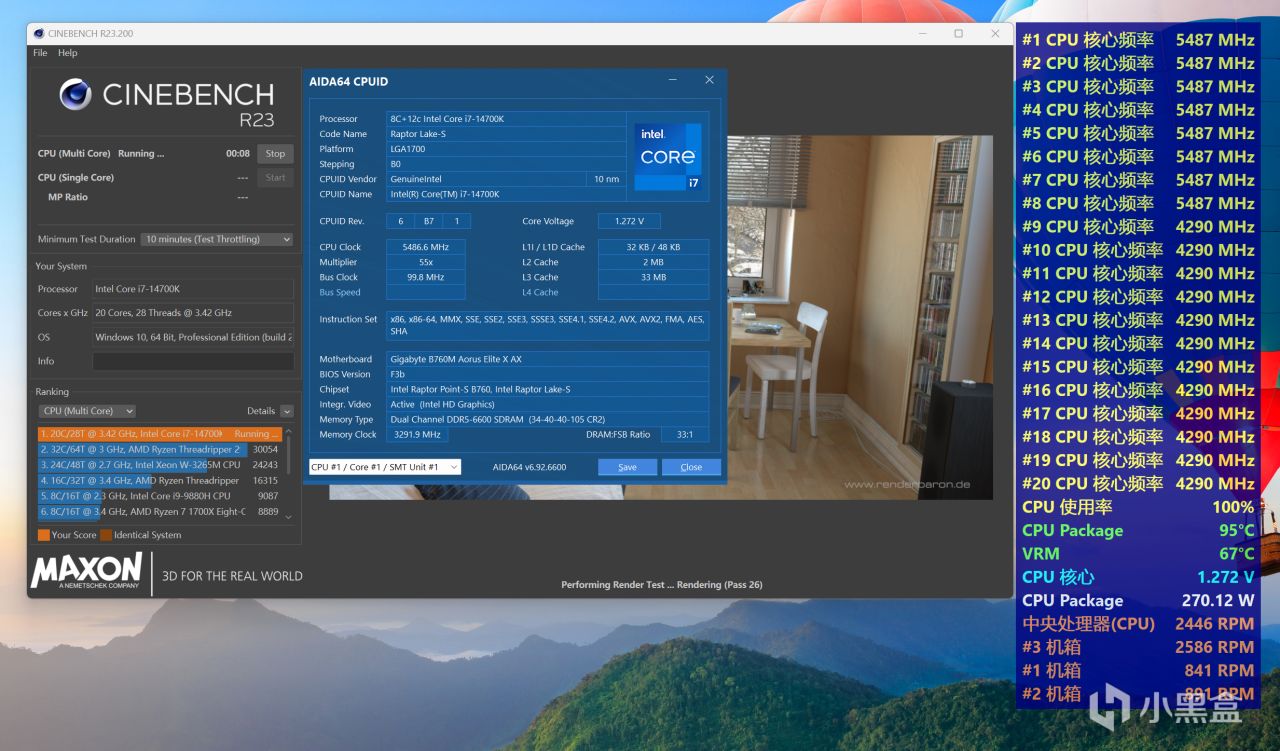1280x751 pixels.
Task: Click the OS field showing Windows 10
Action: pyautogui.click(x=193, y=337)
